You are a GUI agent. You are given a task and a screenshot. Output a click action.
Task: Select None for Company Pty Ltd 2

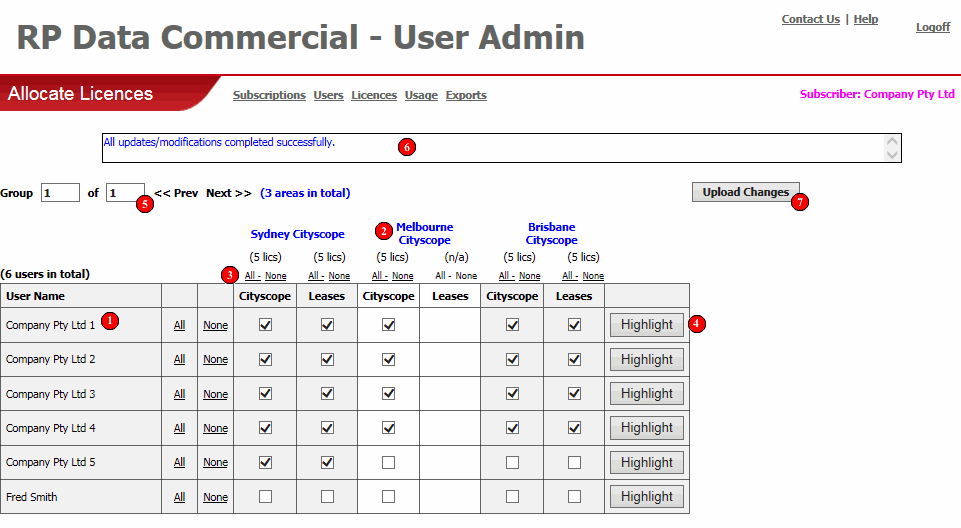(215, 360)
